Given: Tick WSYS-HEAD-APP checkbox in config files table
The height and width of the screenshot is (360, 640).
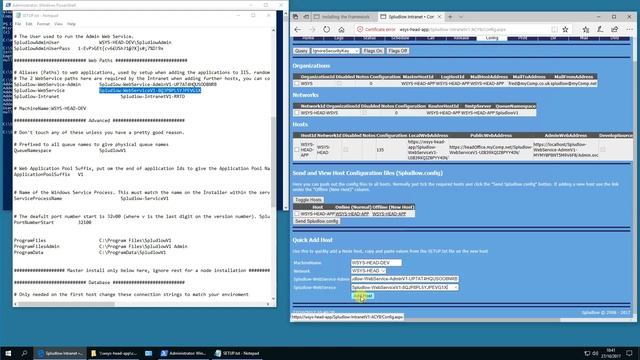Looking at the screenshot, I should [297, 213].
